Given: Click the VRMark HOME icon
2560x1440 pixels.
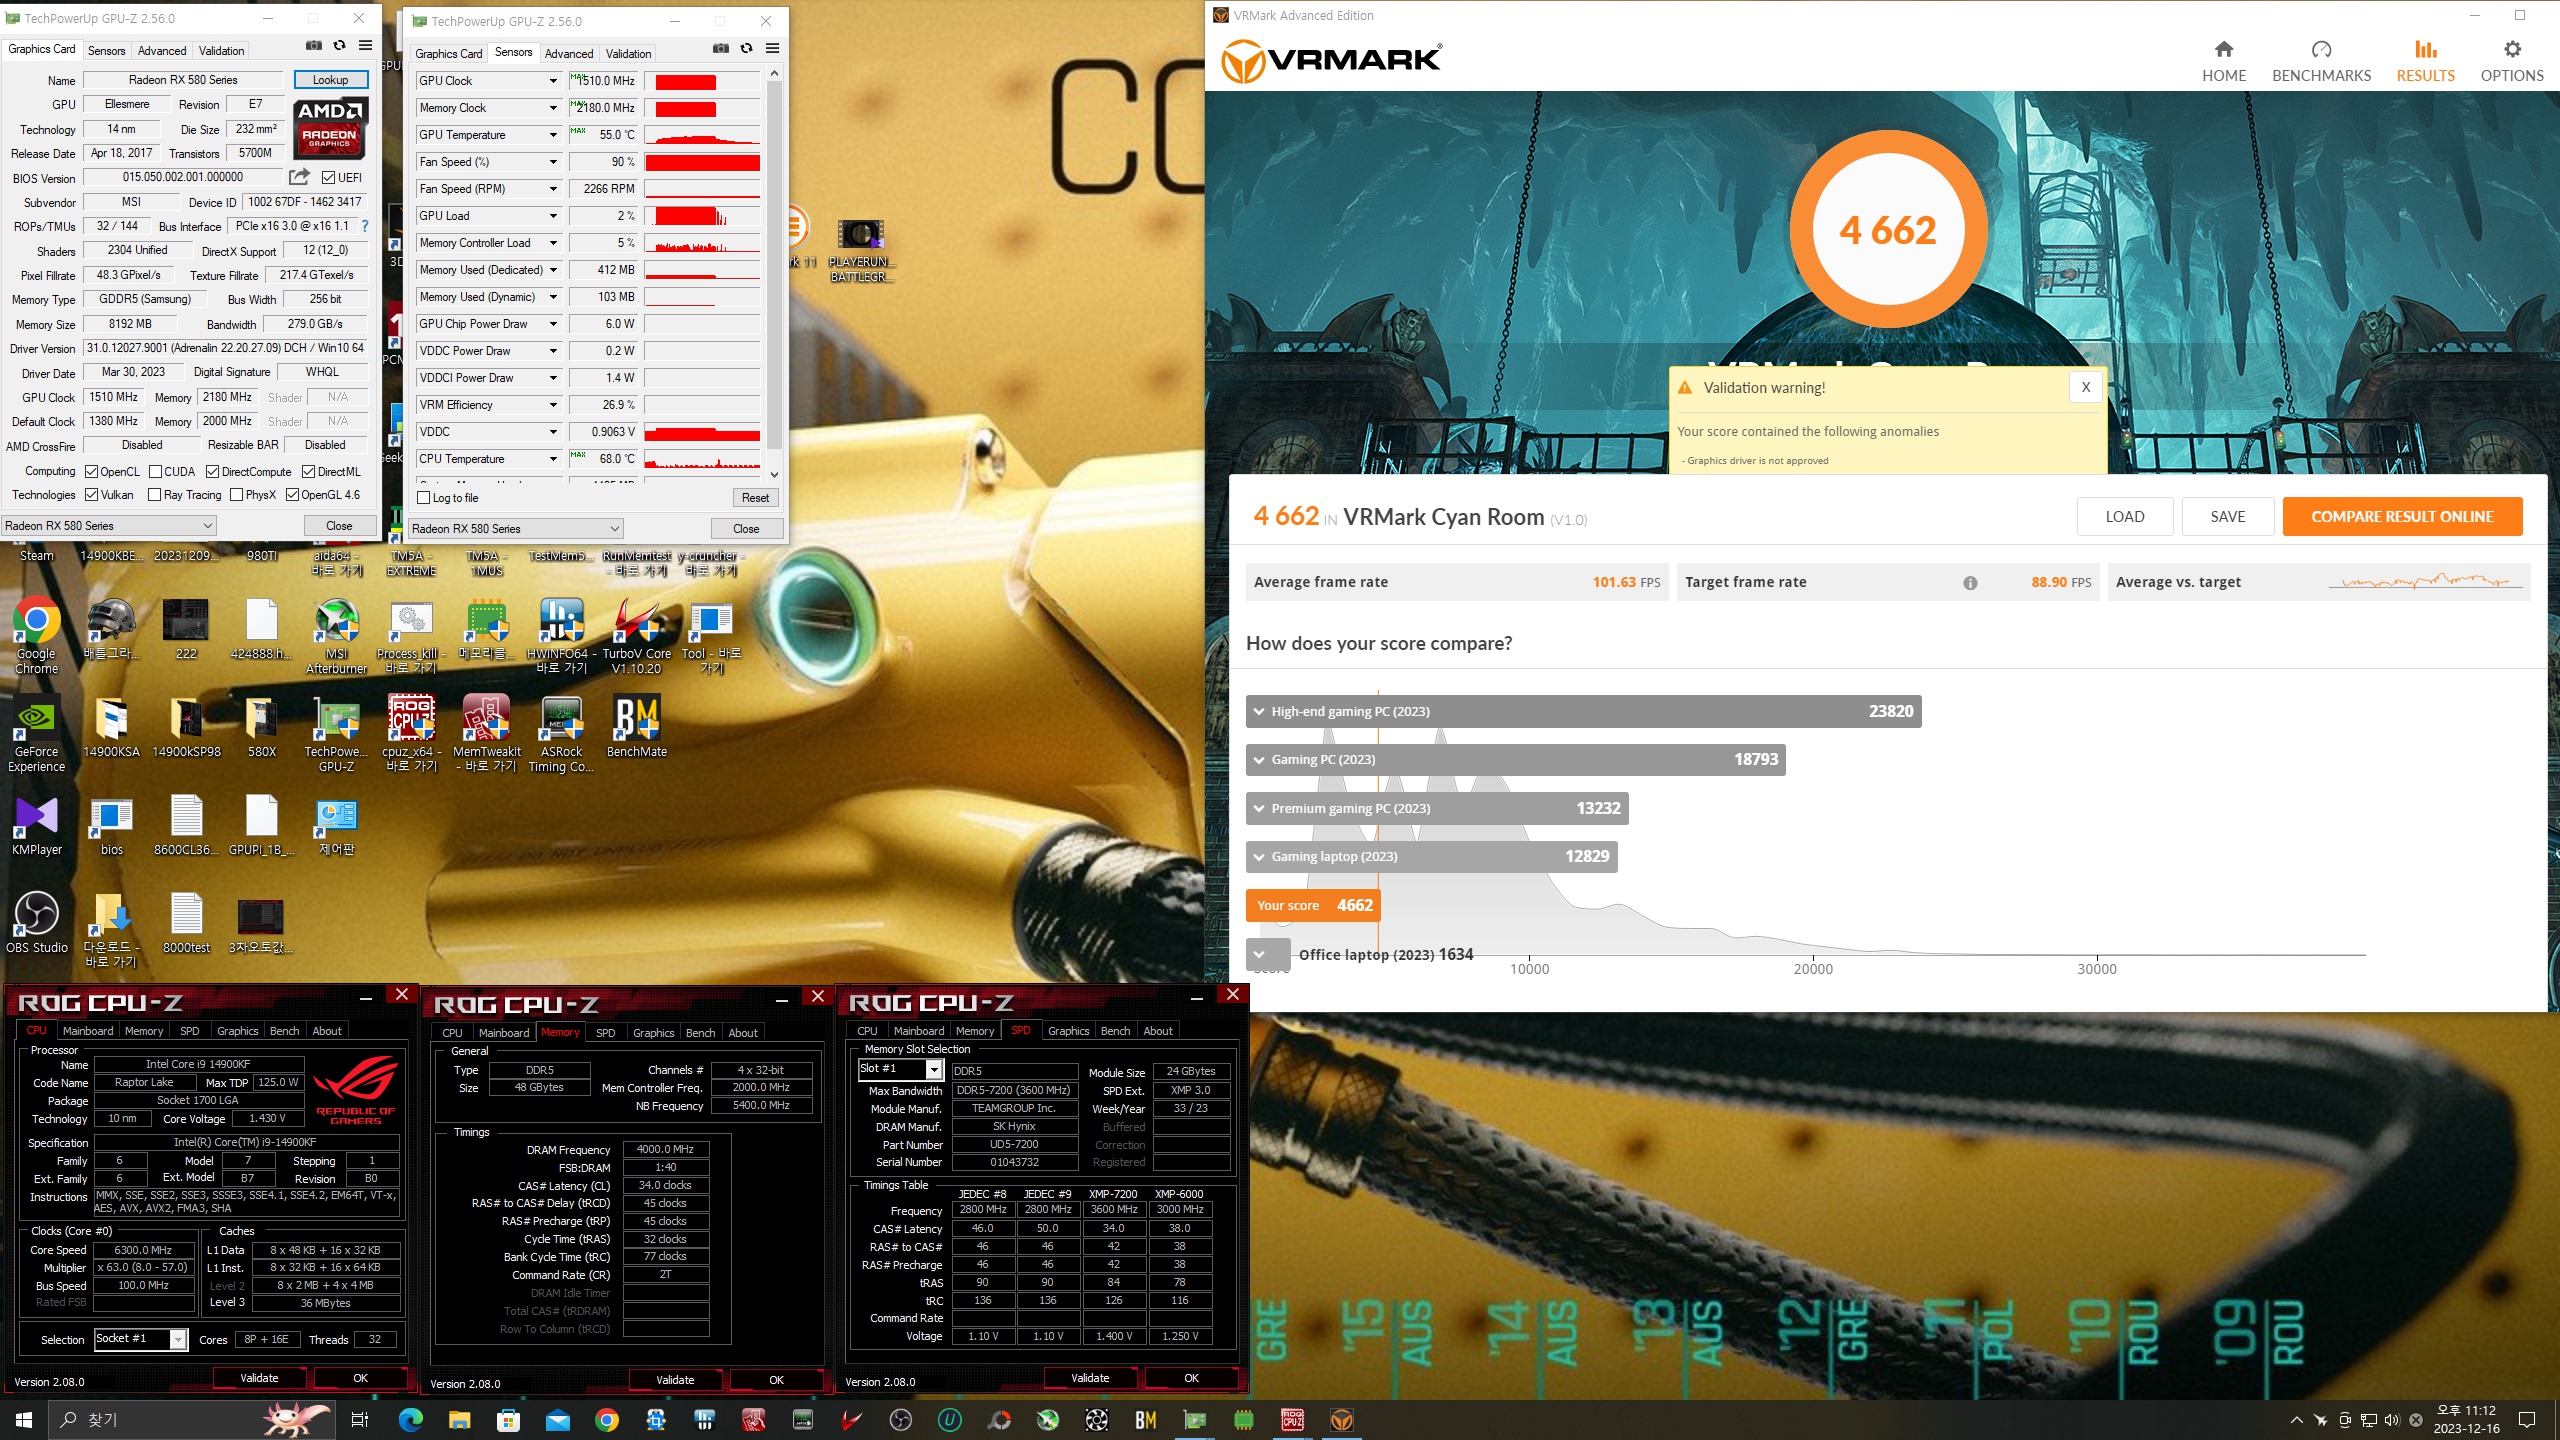Looking at the screenshot, I should coord(2224,49).
